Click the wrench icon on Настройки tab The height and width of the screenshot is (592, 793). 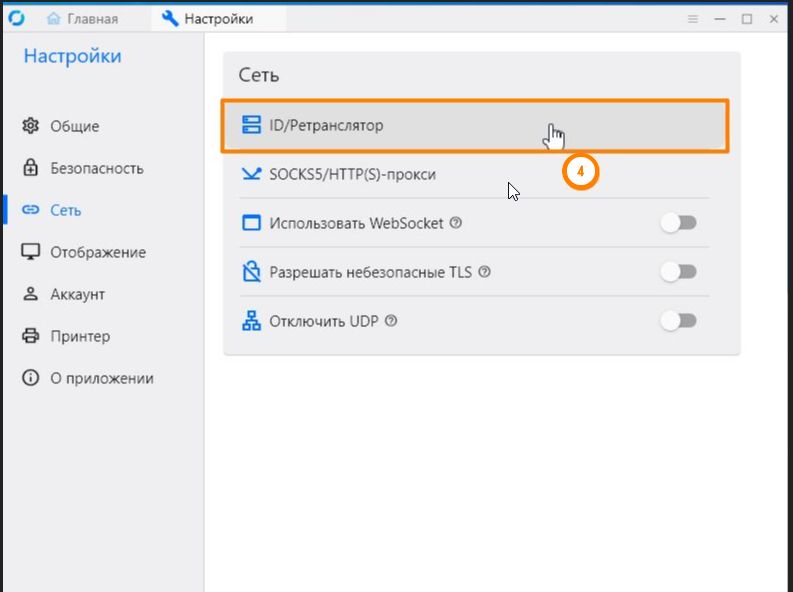[x=170, y=19]
